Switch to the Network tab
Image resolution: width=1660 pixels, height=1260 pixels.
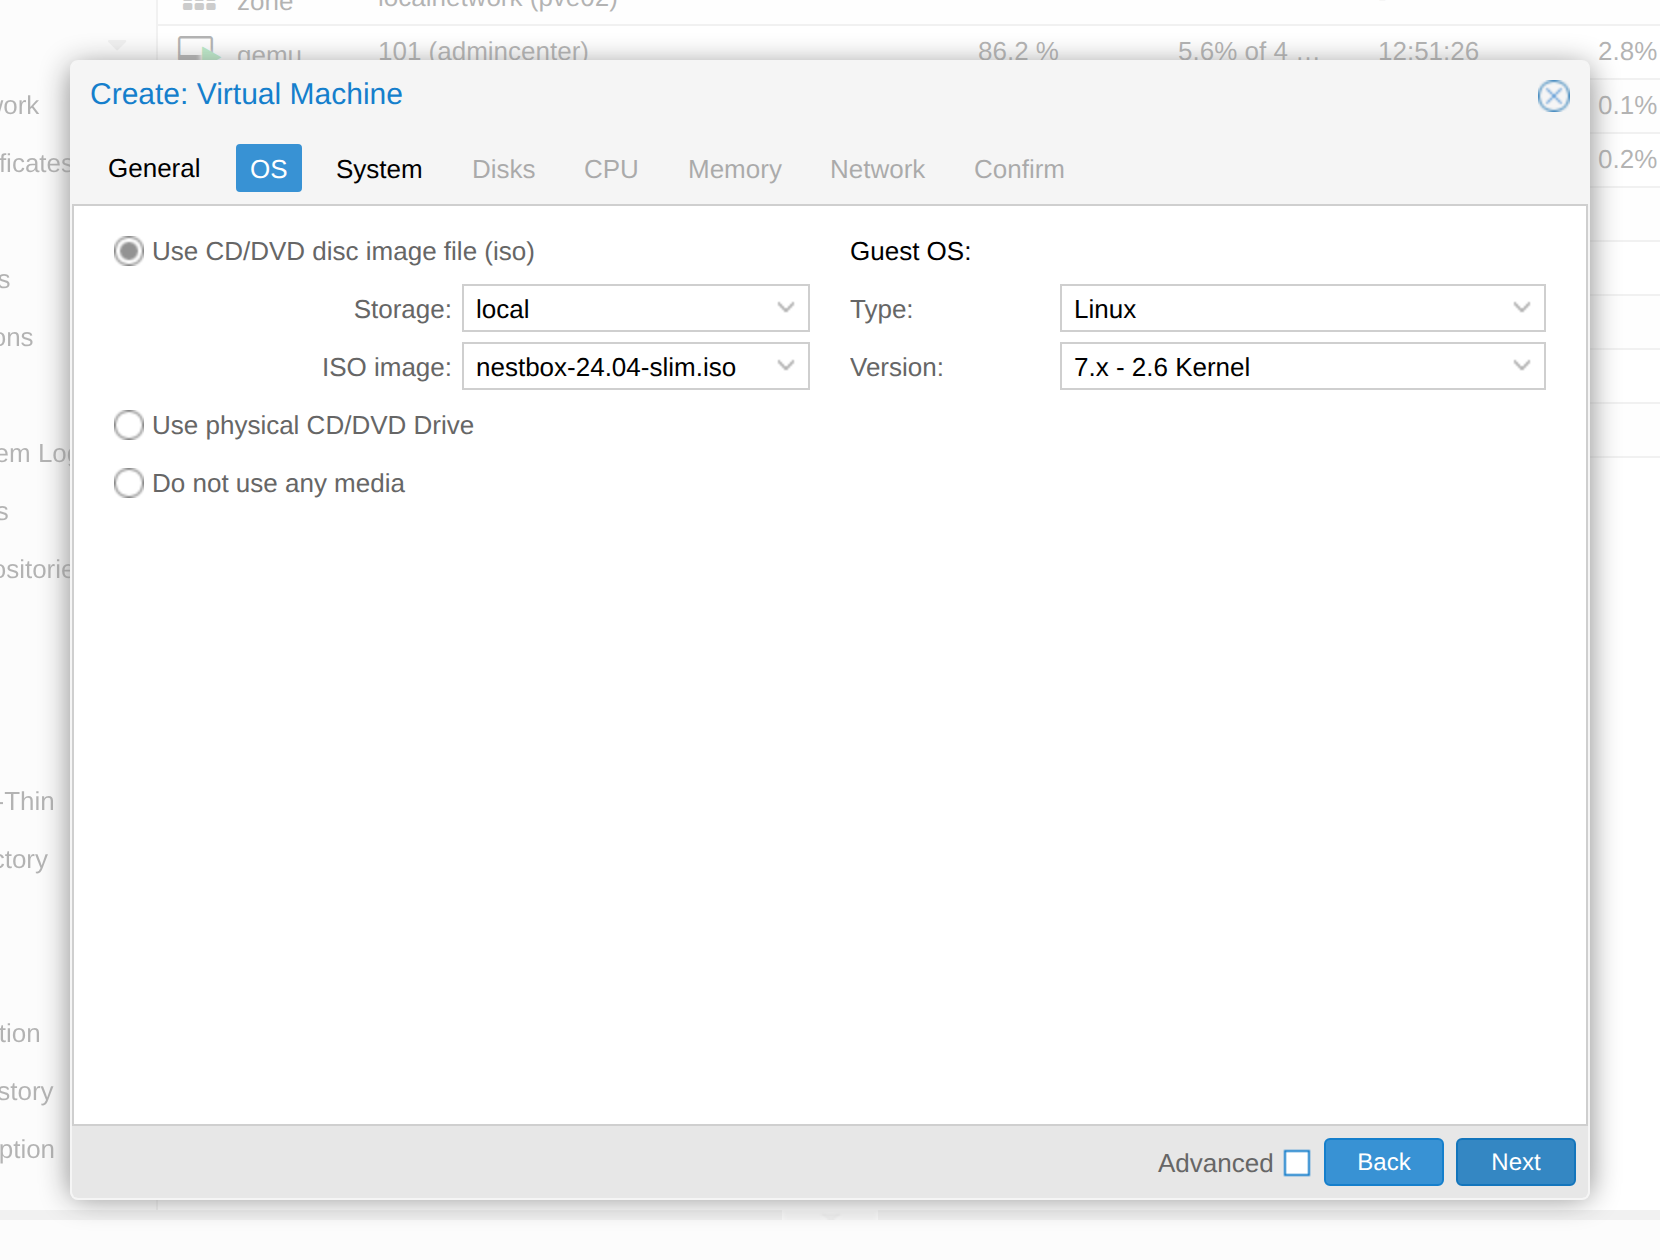tap(877, 168)
